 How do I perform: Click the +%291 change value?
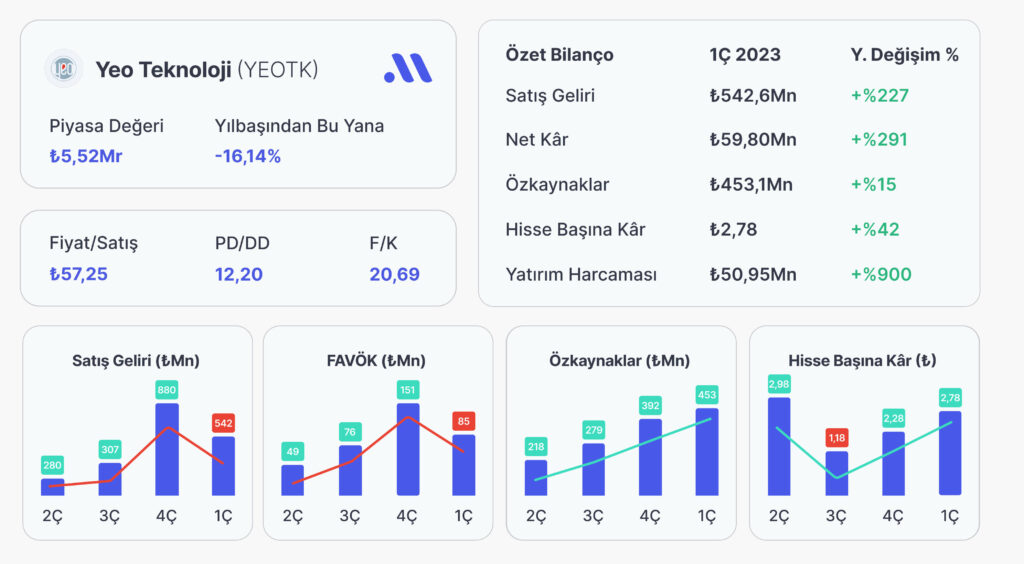[x=879, y=140]
